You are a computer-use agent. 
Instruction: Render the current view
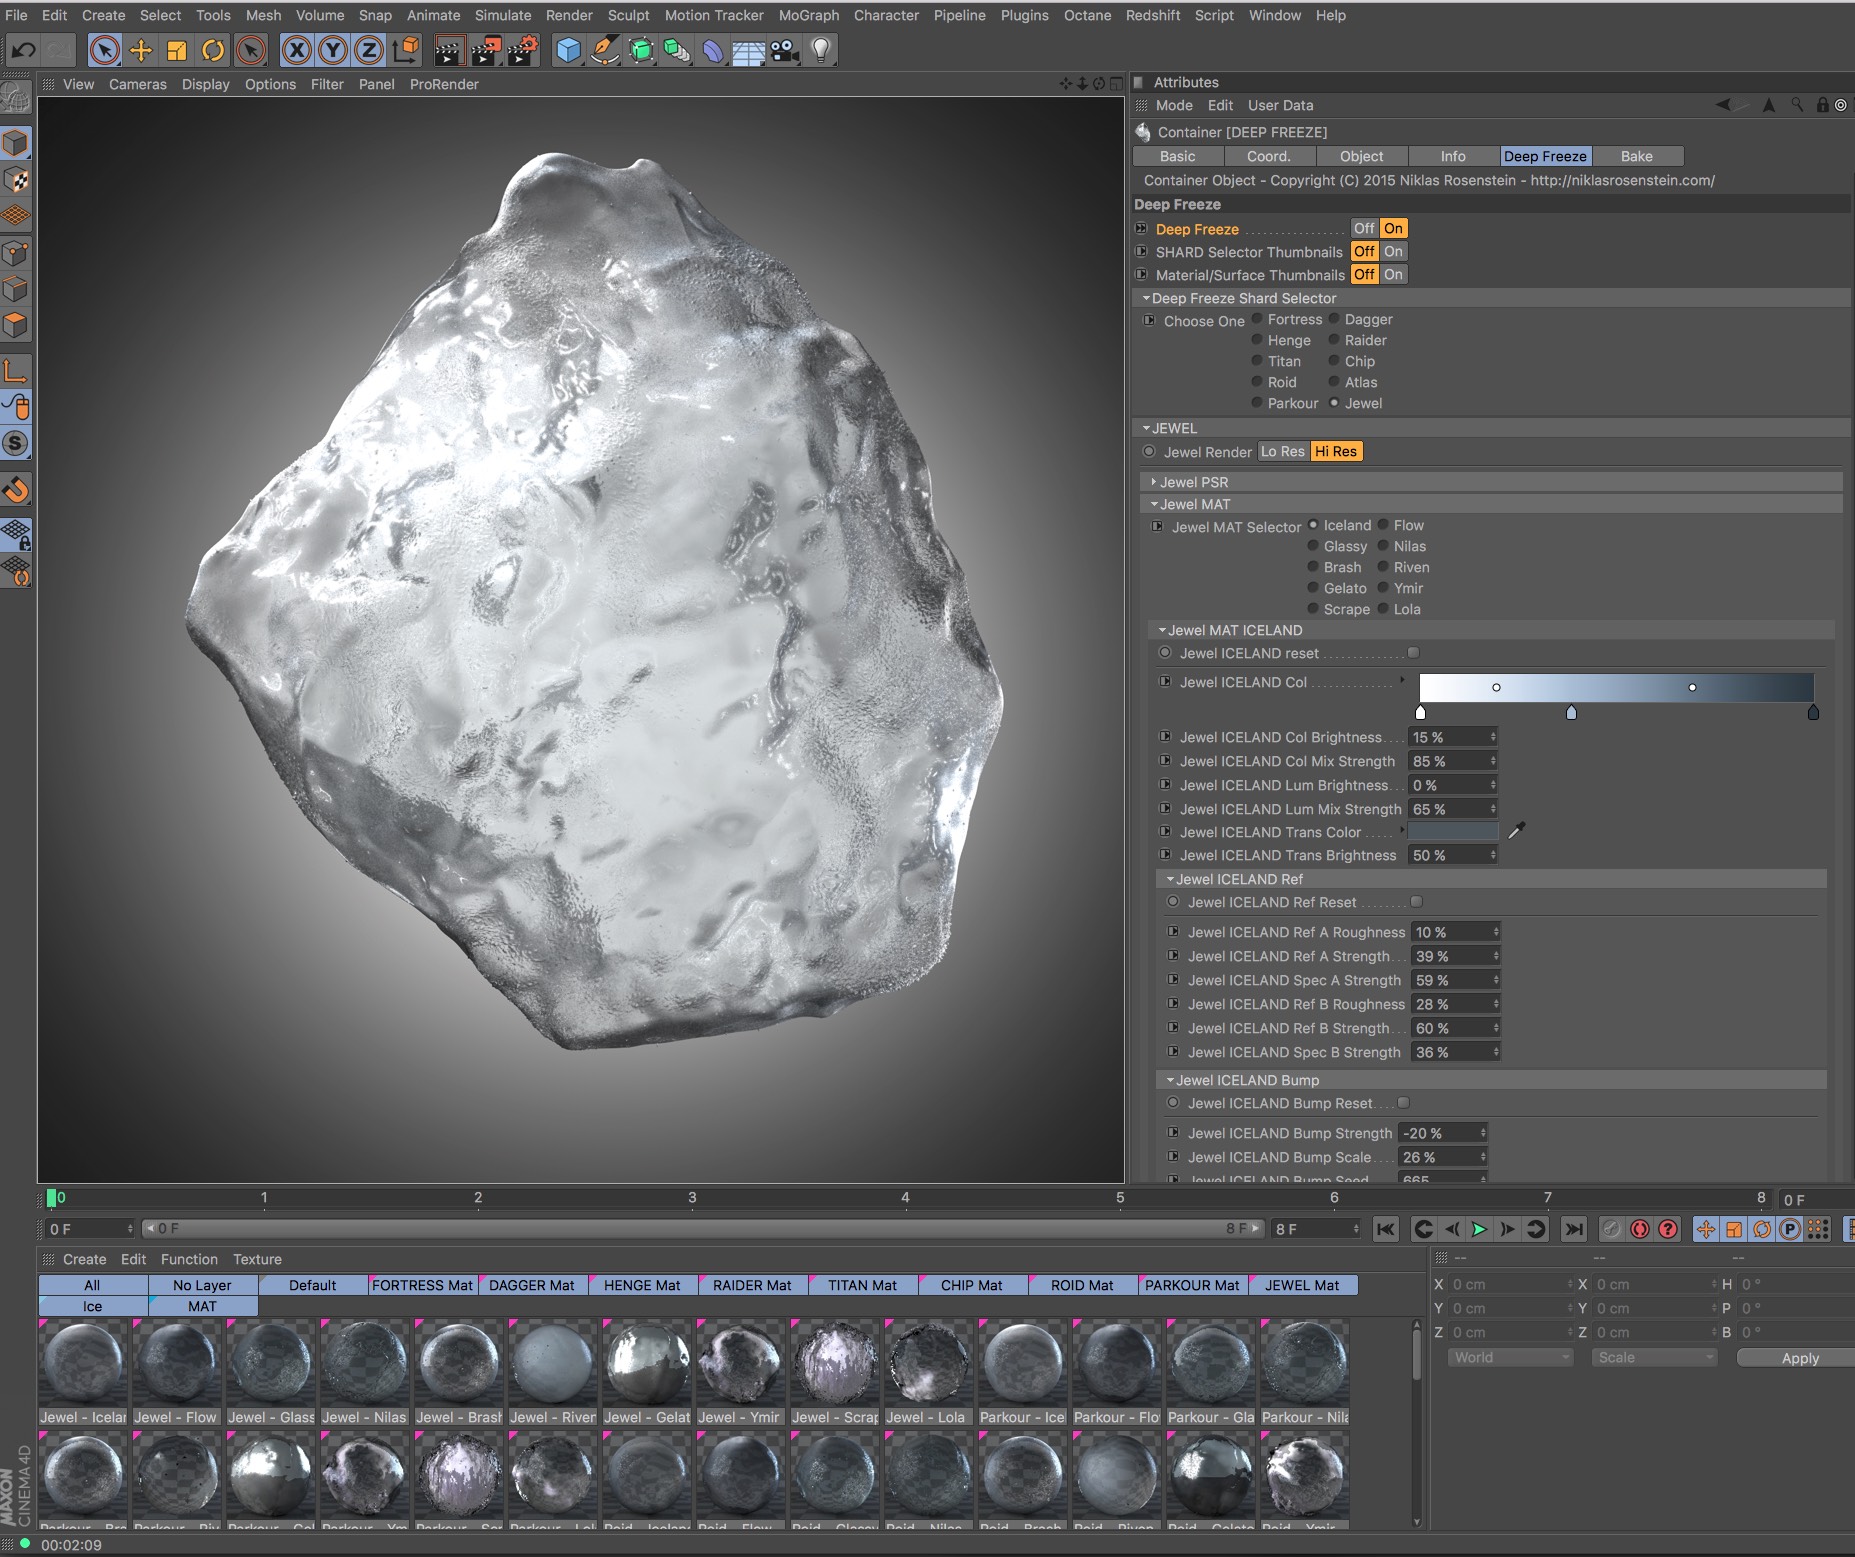449,50
